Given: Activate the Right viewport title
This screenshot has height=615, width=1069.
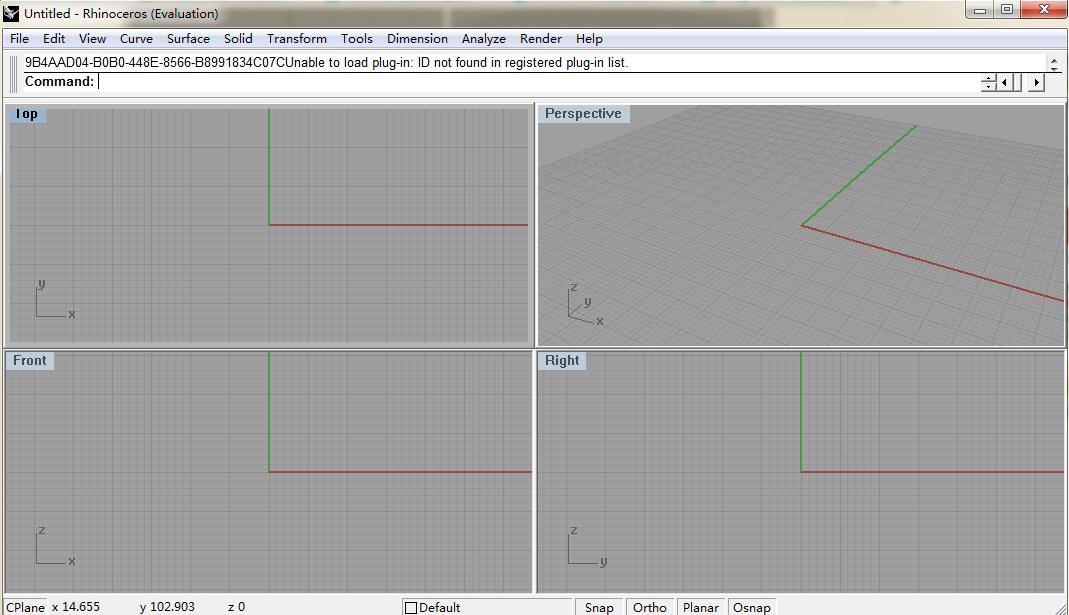Looking at the screenshot, I should [562, 360].
